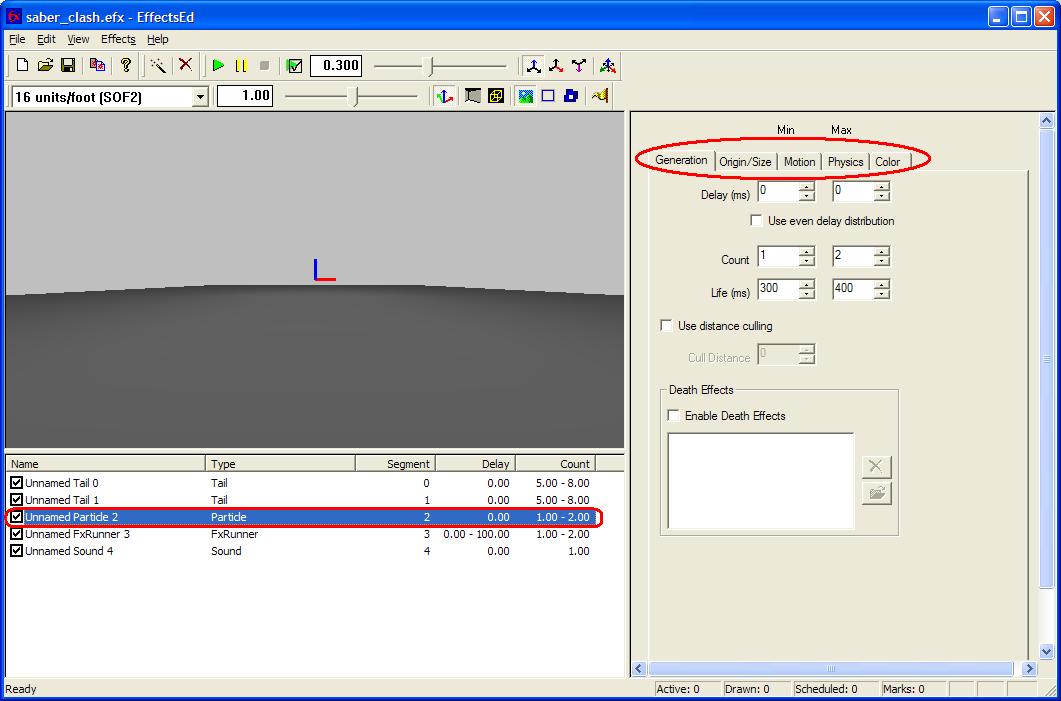The image size is (1061, 701).
Task: Sort list by Delay column header
Action: click(x=476, y=463)
